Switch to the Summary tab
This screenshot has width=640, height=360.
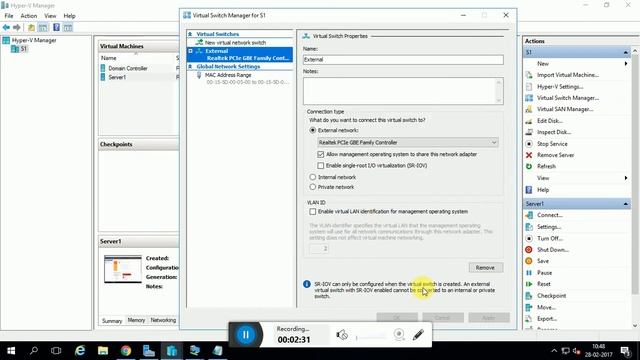(x=112, y=321)
